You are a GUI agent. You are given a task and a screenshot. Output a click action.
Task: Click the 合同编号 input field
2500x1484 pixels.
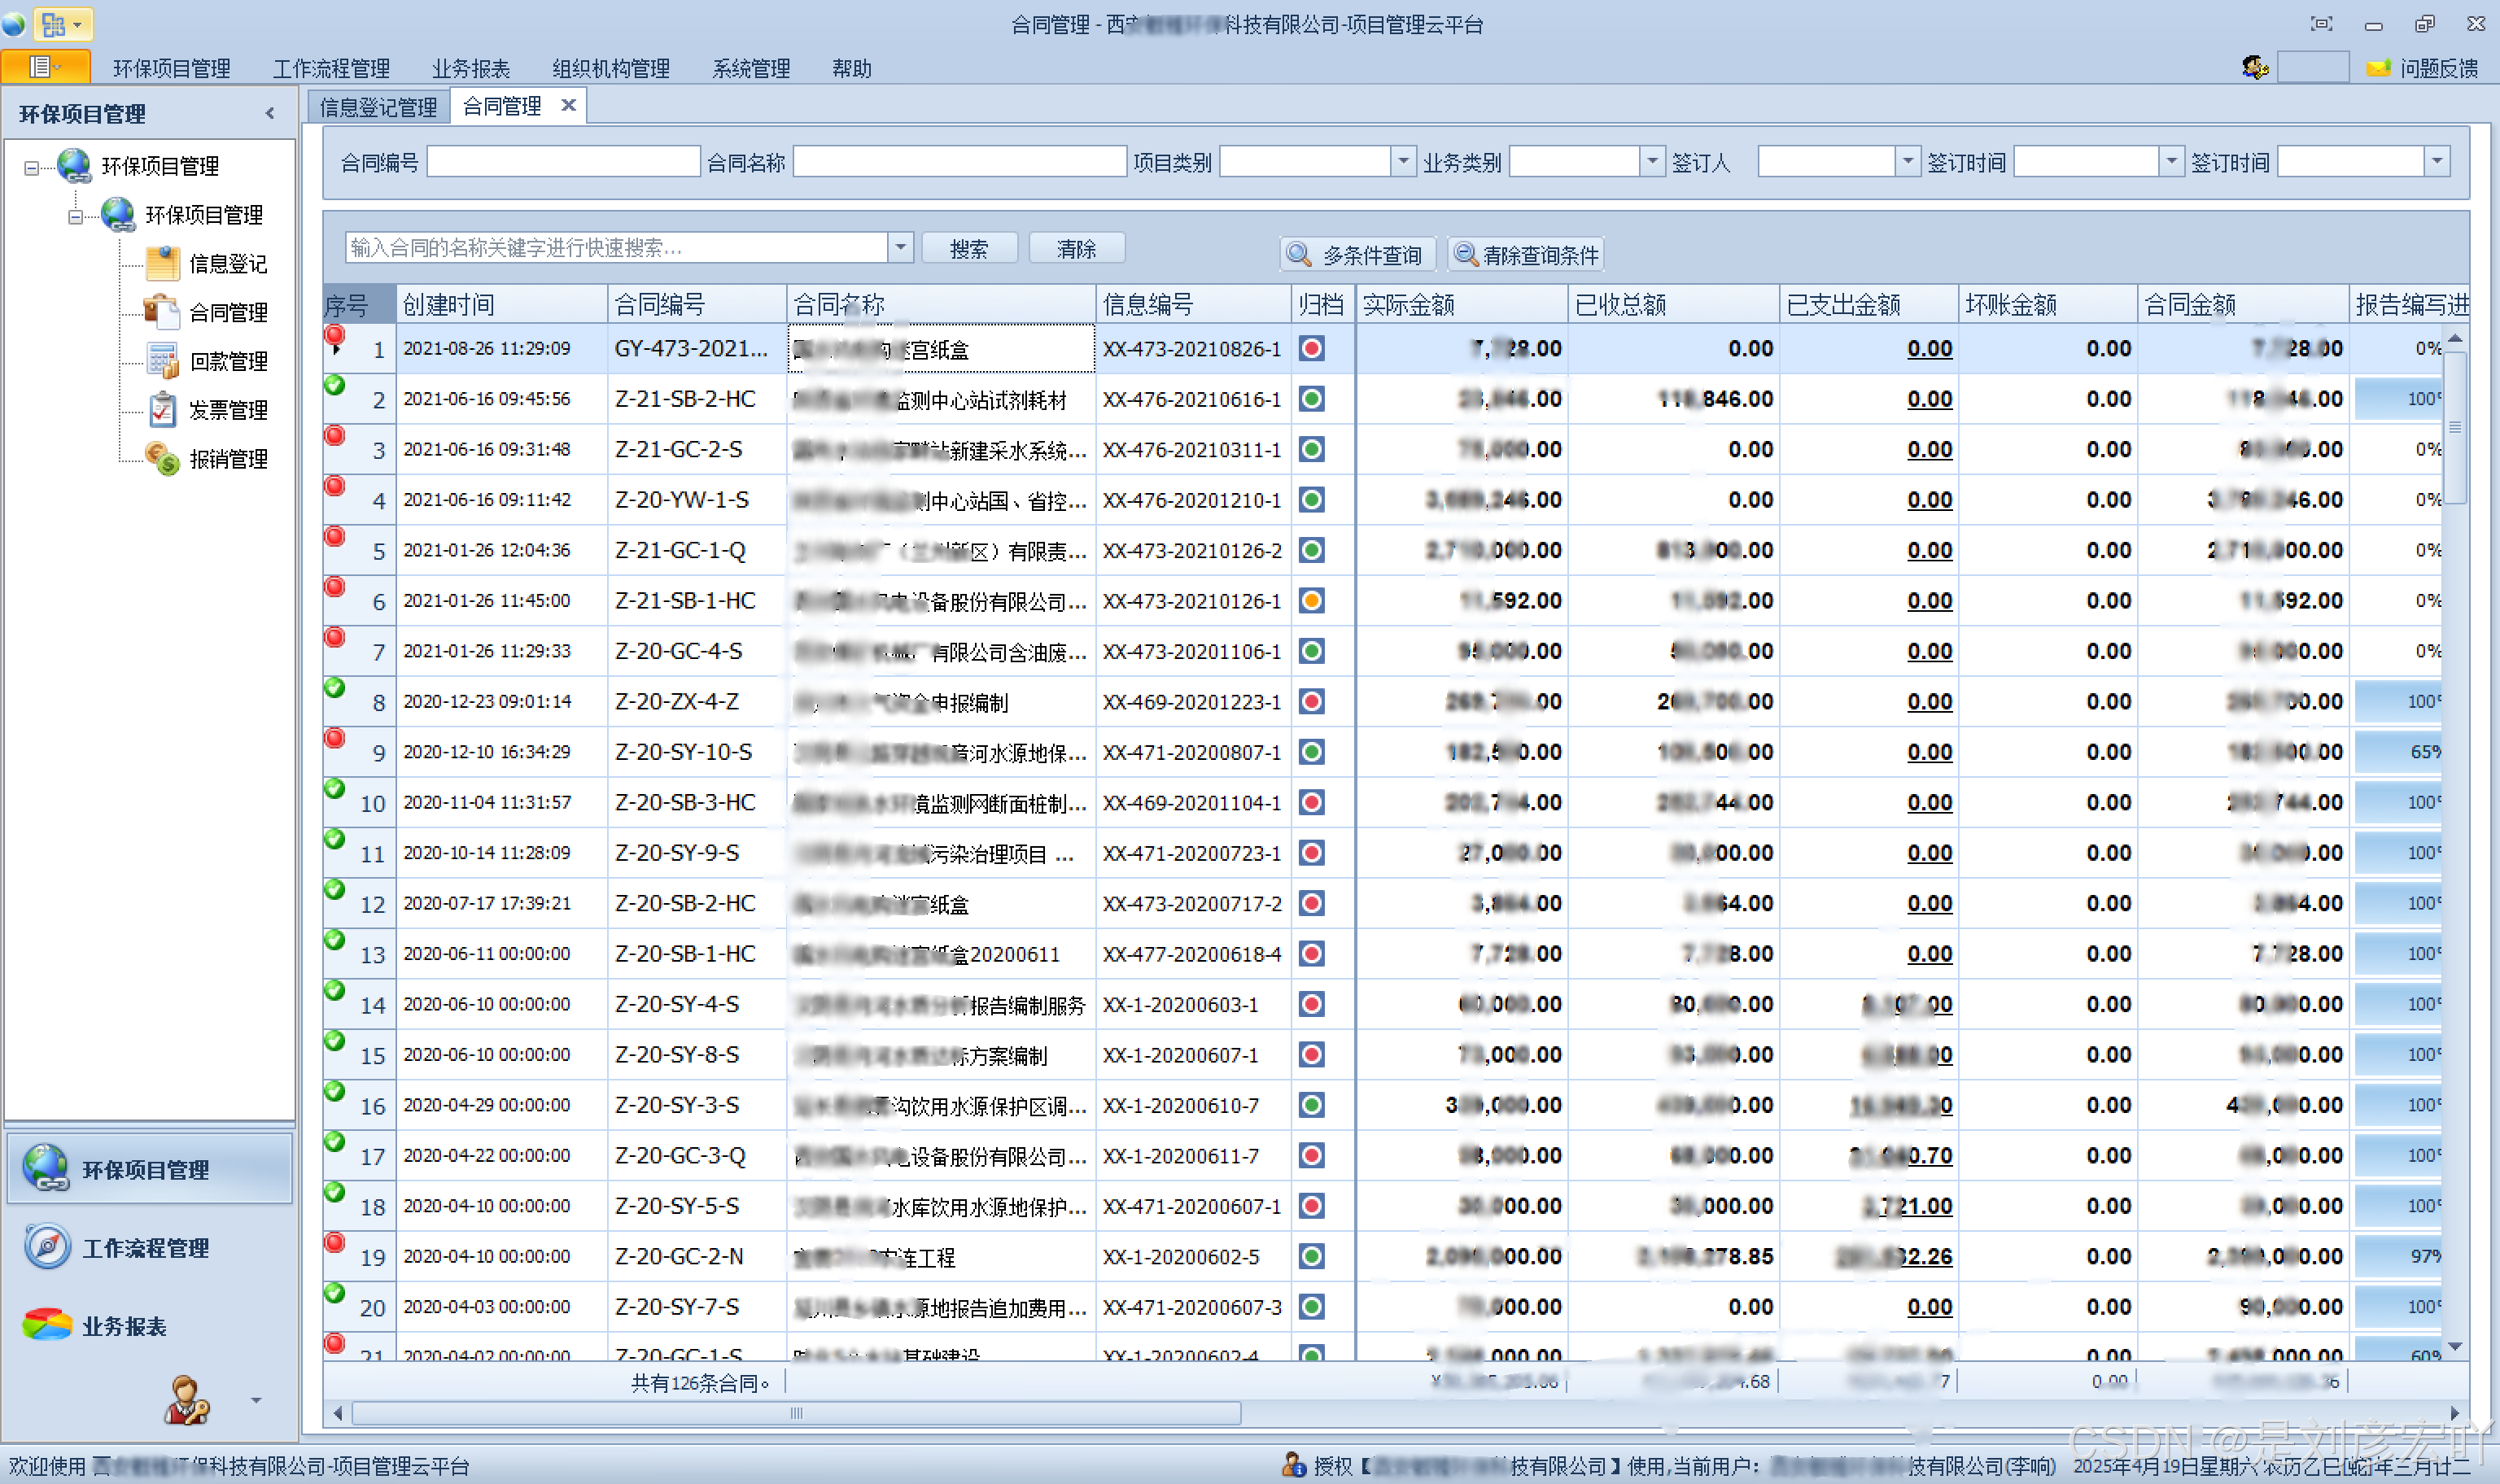[x=563, y=162]
